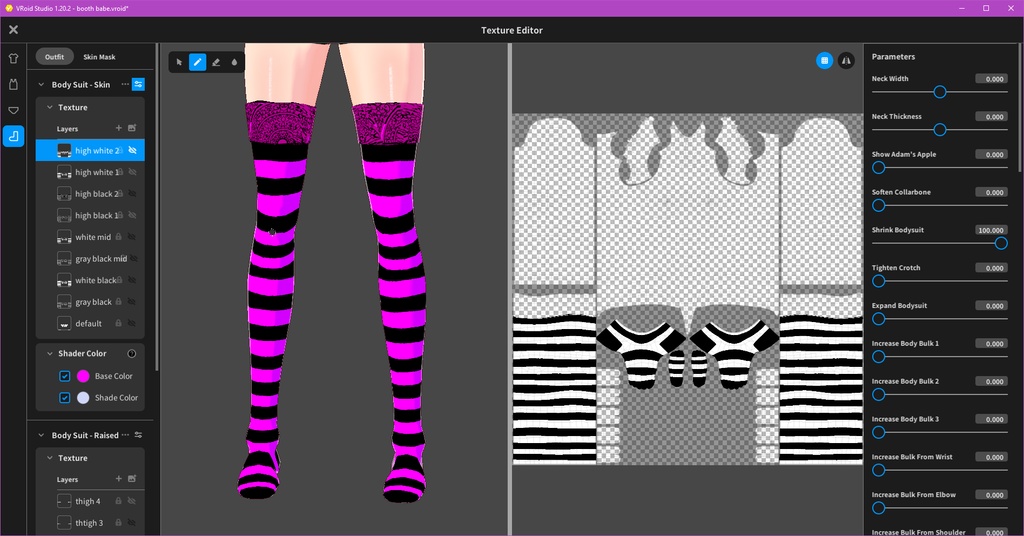Select the white black layer

tap(90, 280)
